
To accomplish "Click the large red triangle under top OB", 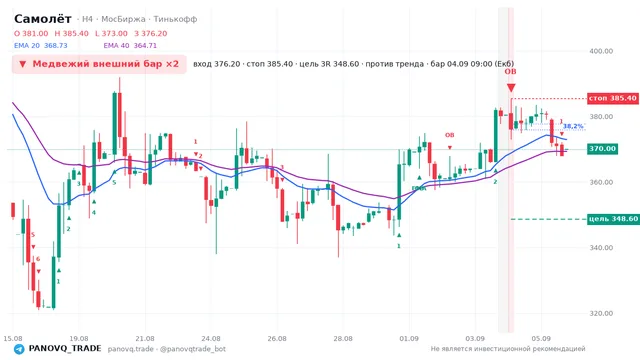I will [511, 88].
